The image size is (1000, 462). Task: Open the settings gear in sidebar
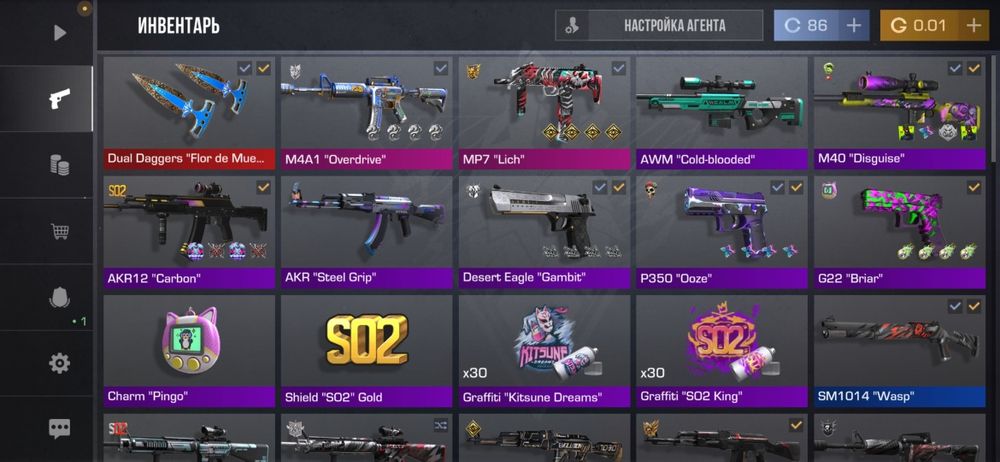[59, 363]
